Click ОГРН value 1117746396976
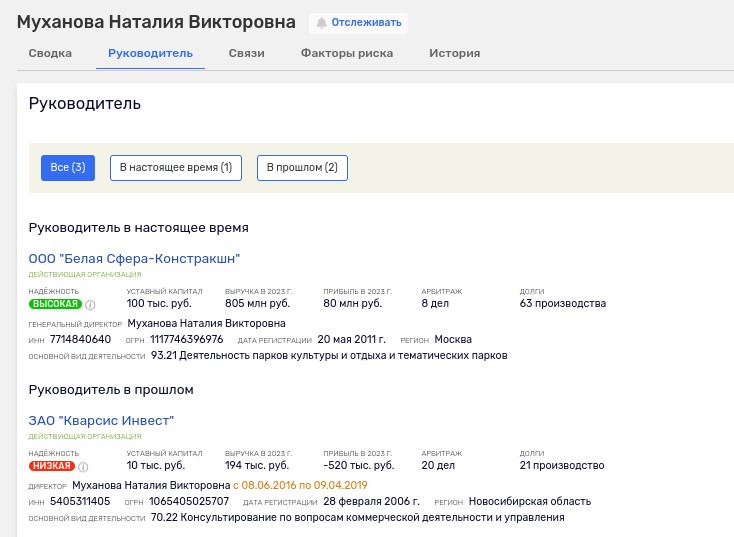The width and height of the screenshot is (734, 537). click(186, 339)
